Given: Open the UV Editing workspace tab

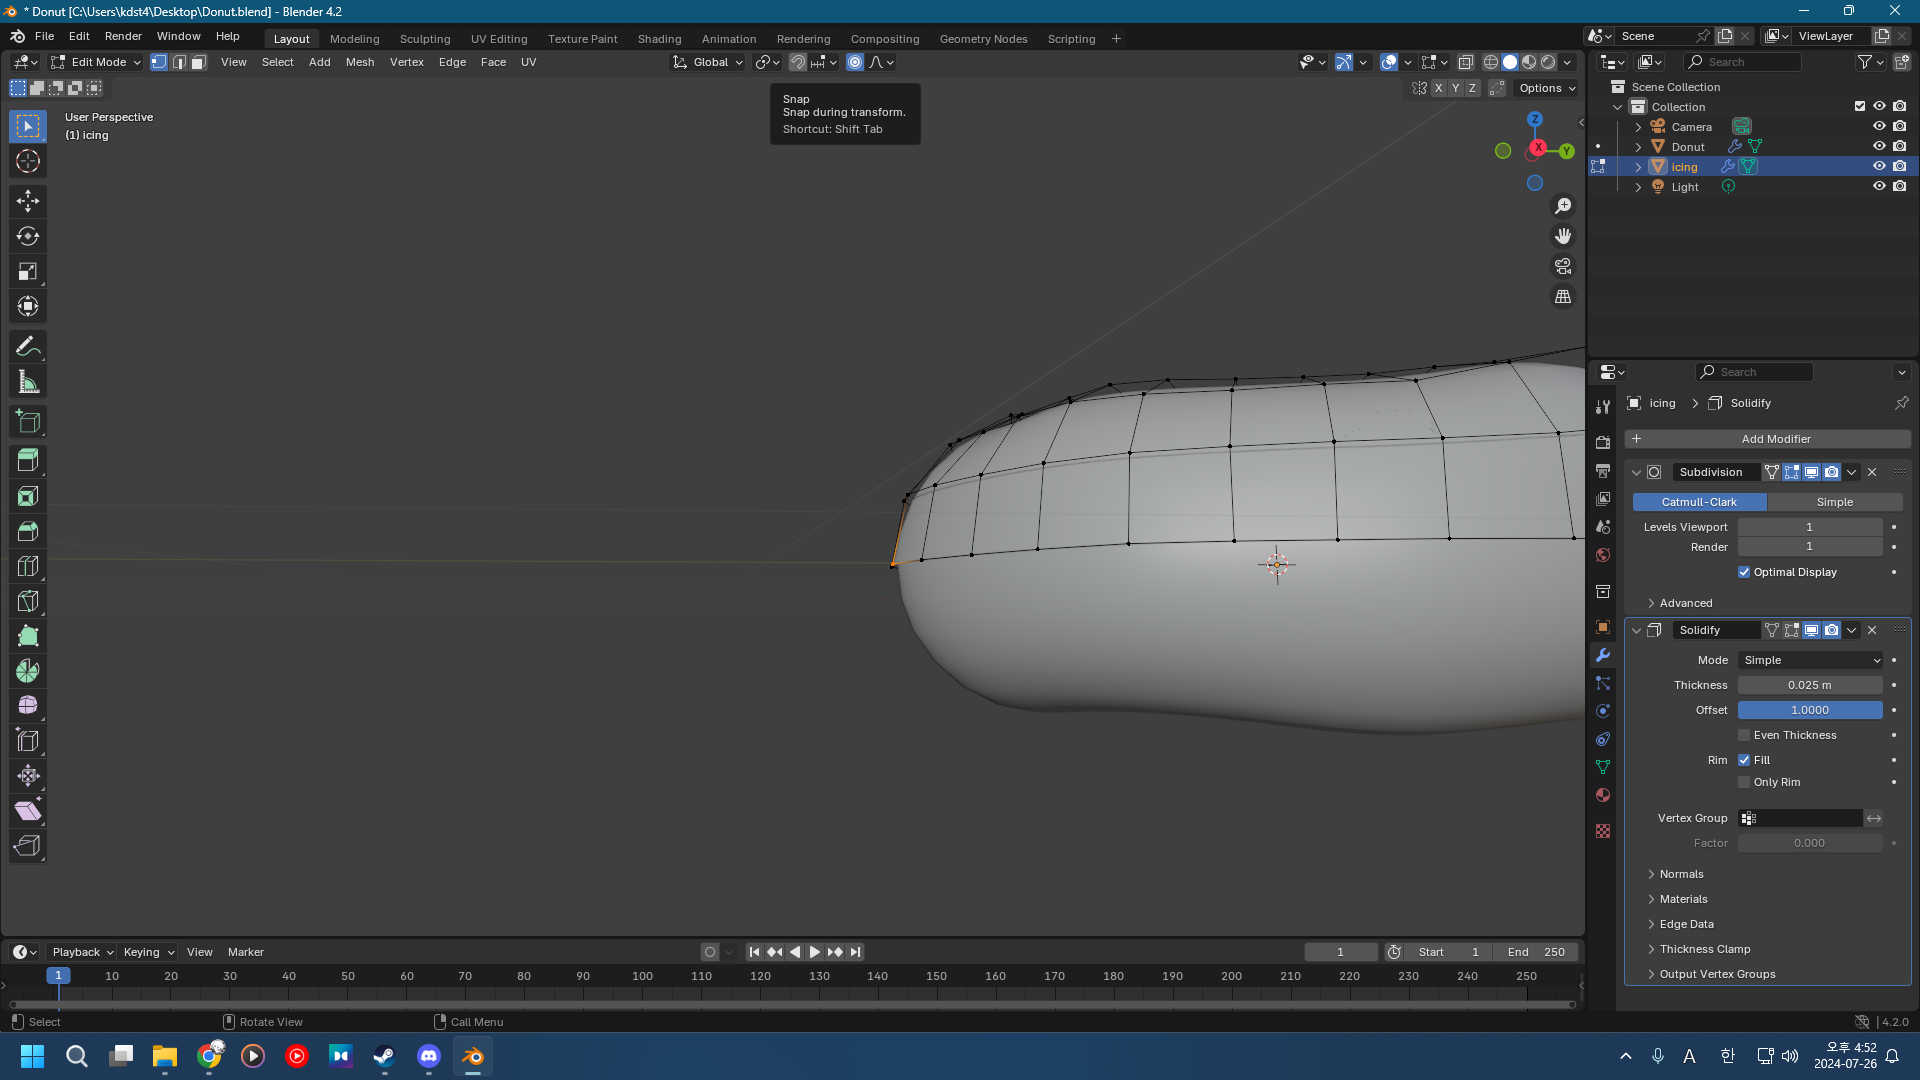Looking at the screenshot, I should coord(499,39).
